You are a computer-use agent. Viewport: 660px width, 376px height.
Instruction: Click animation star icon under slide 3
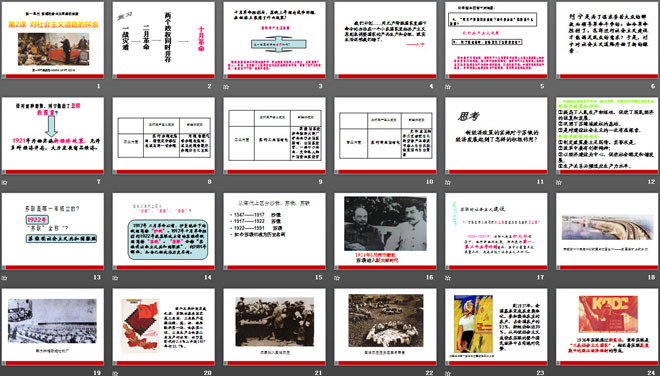point(226,87)
